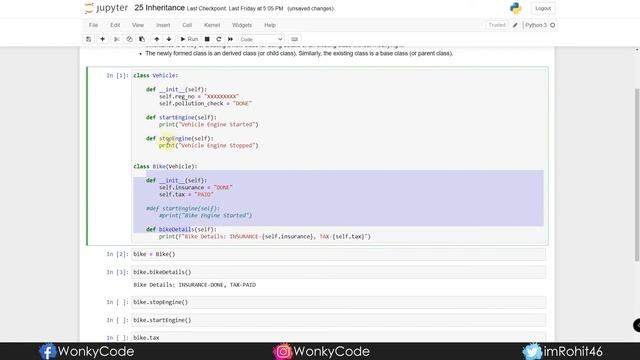640x360 pixels.
Task: Click in the class Vehicle code cell
Action: (x=339, y=156)
